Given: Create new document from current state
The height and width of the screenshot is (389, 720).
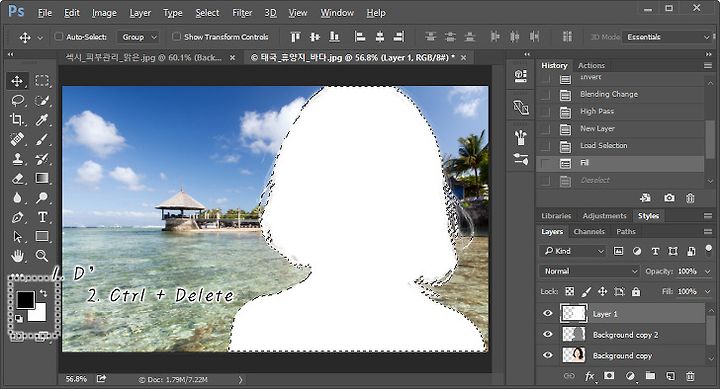Looking at the screenshot, I should [646, 198].
